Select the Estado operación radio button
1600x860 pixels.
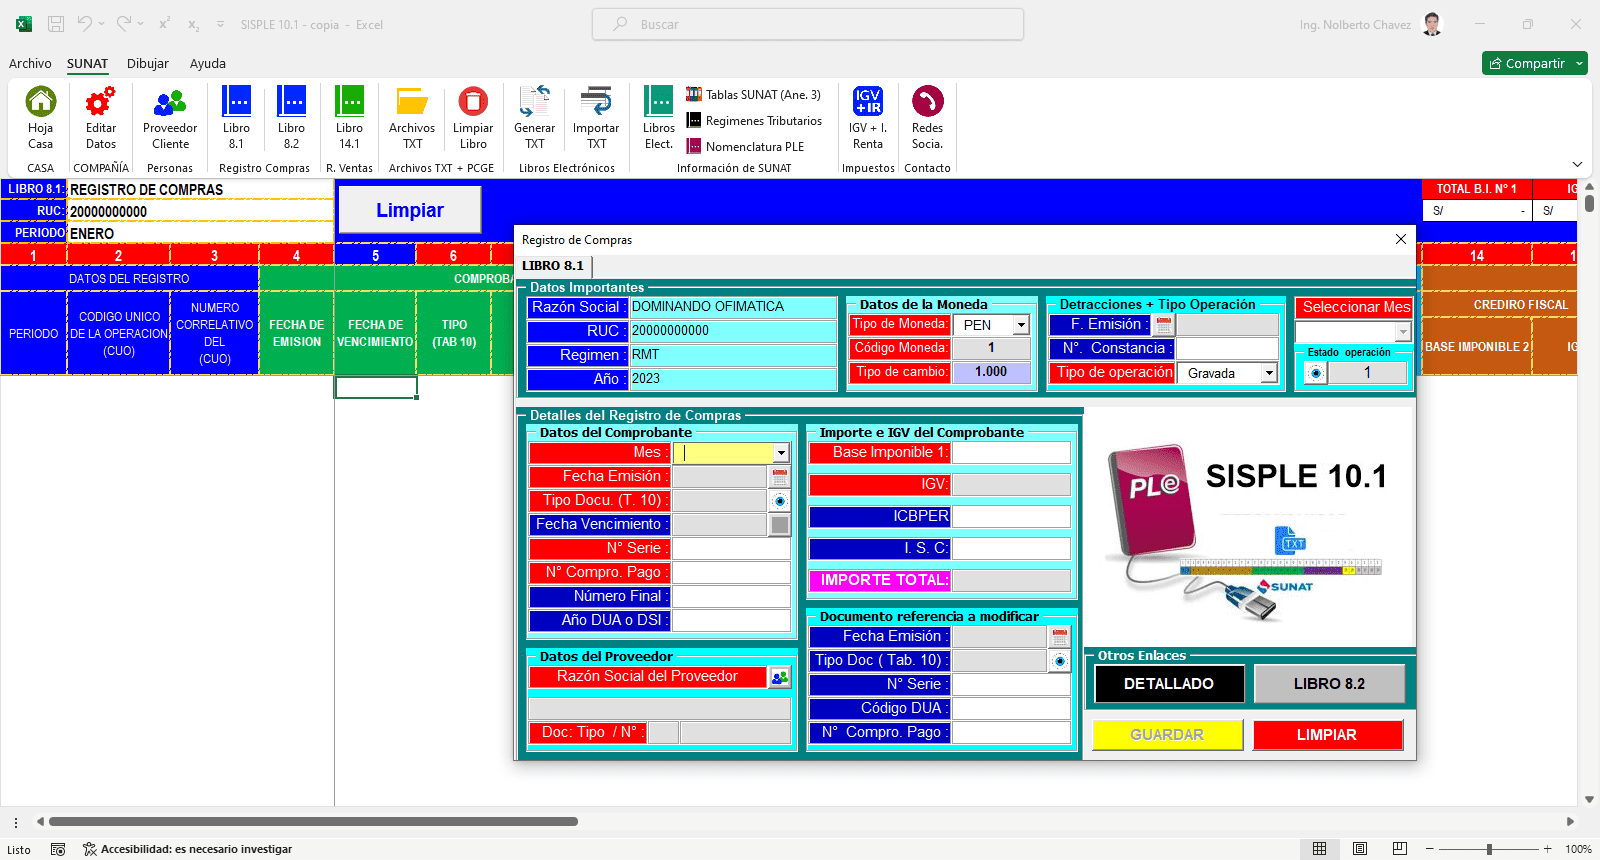click(1316, 373)
